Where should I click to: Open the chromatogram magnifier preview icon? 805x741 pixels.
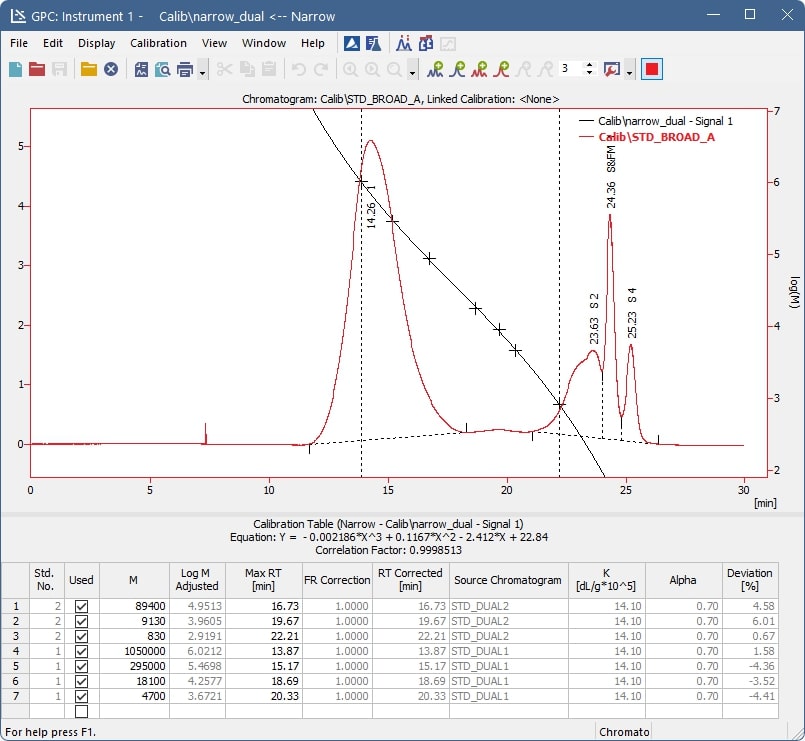click(162, 70)
